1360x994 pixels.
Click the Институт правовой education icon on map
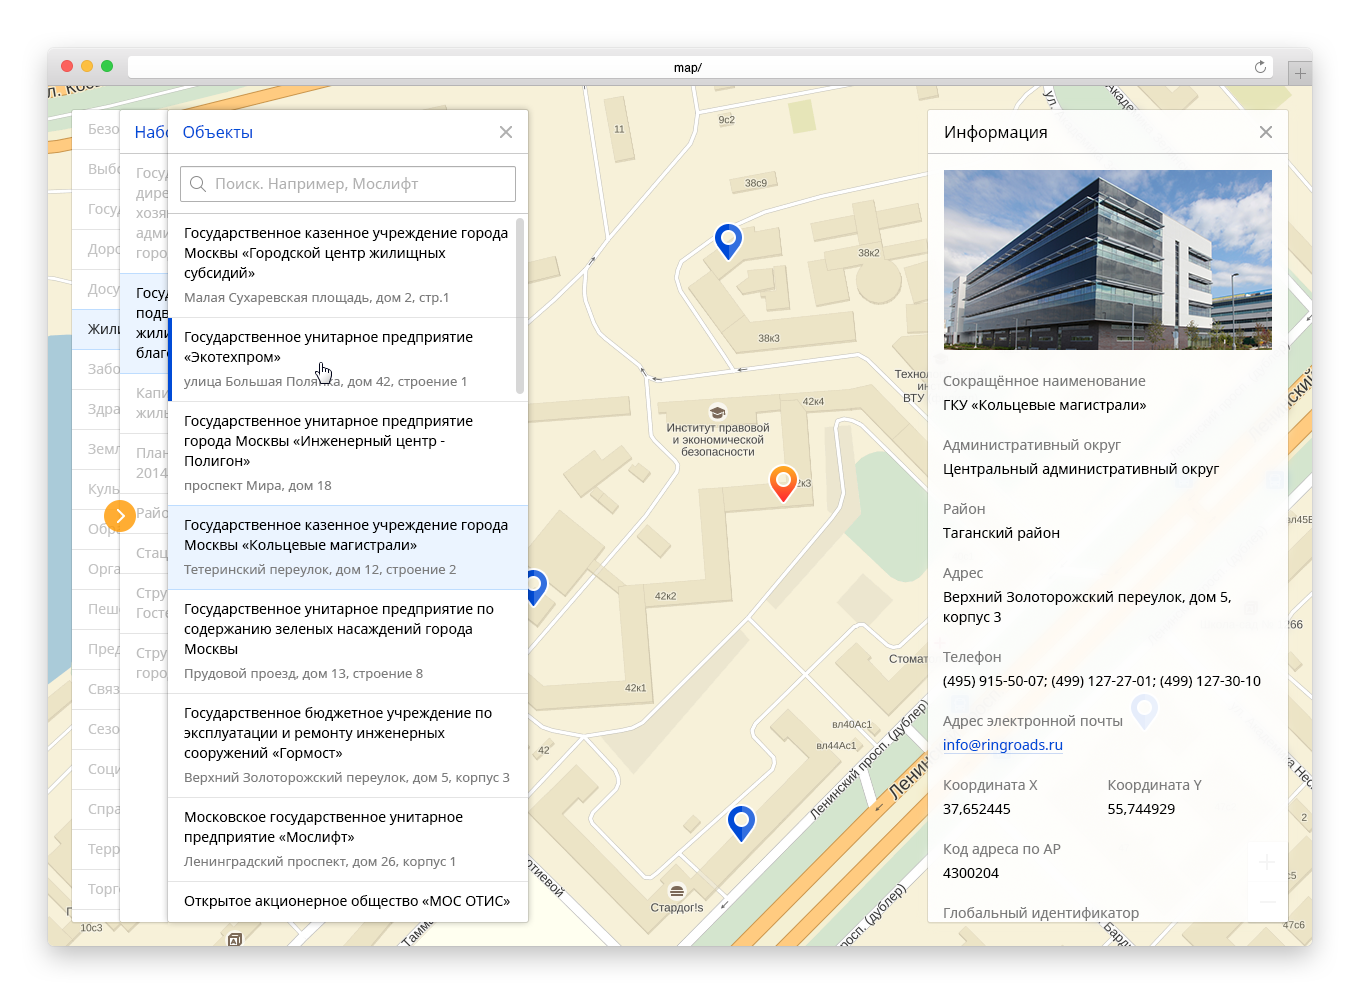point(717,412)
